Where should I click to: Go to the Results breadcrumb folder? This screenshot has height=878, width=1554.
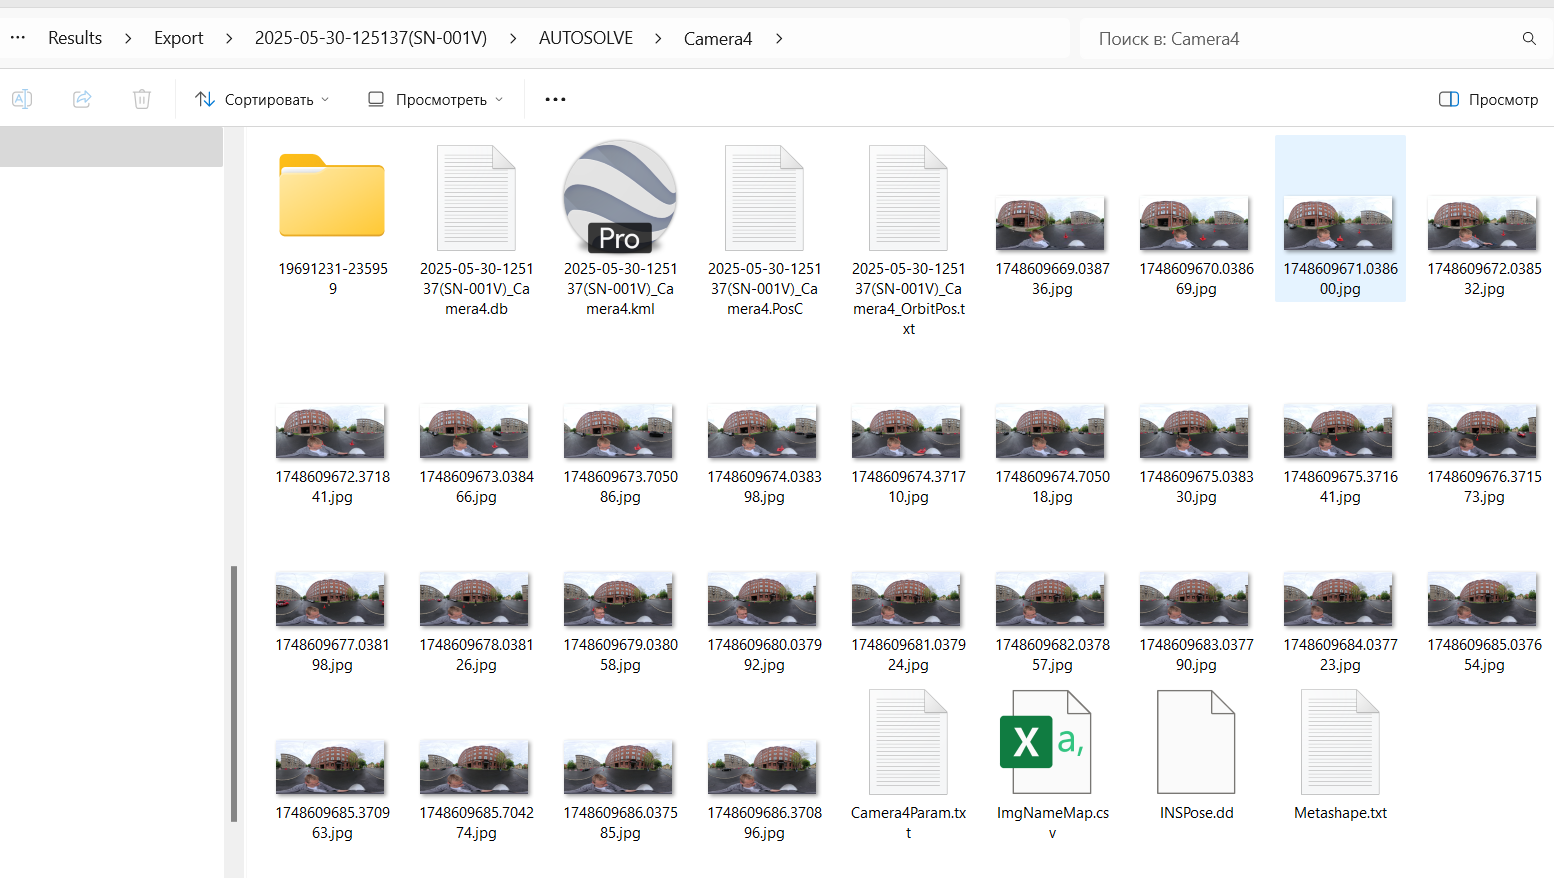click(x=75, y=38)
